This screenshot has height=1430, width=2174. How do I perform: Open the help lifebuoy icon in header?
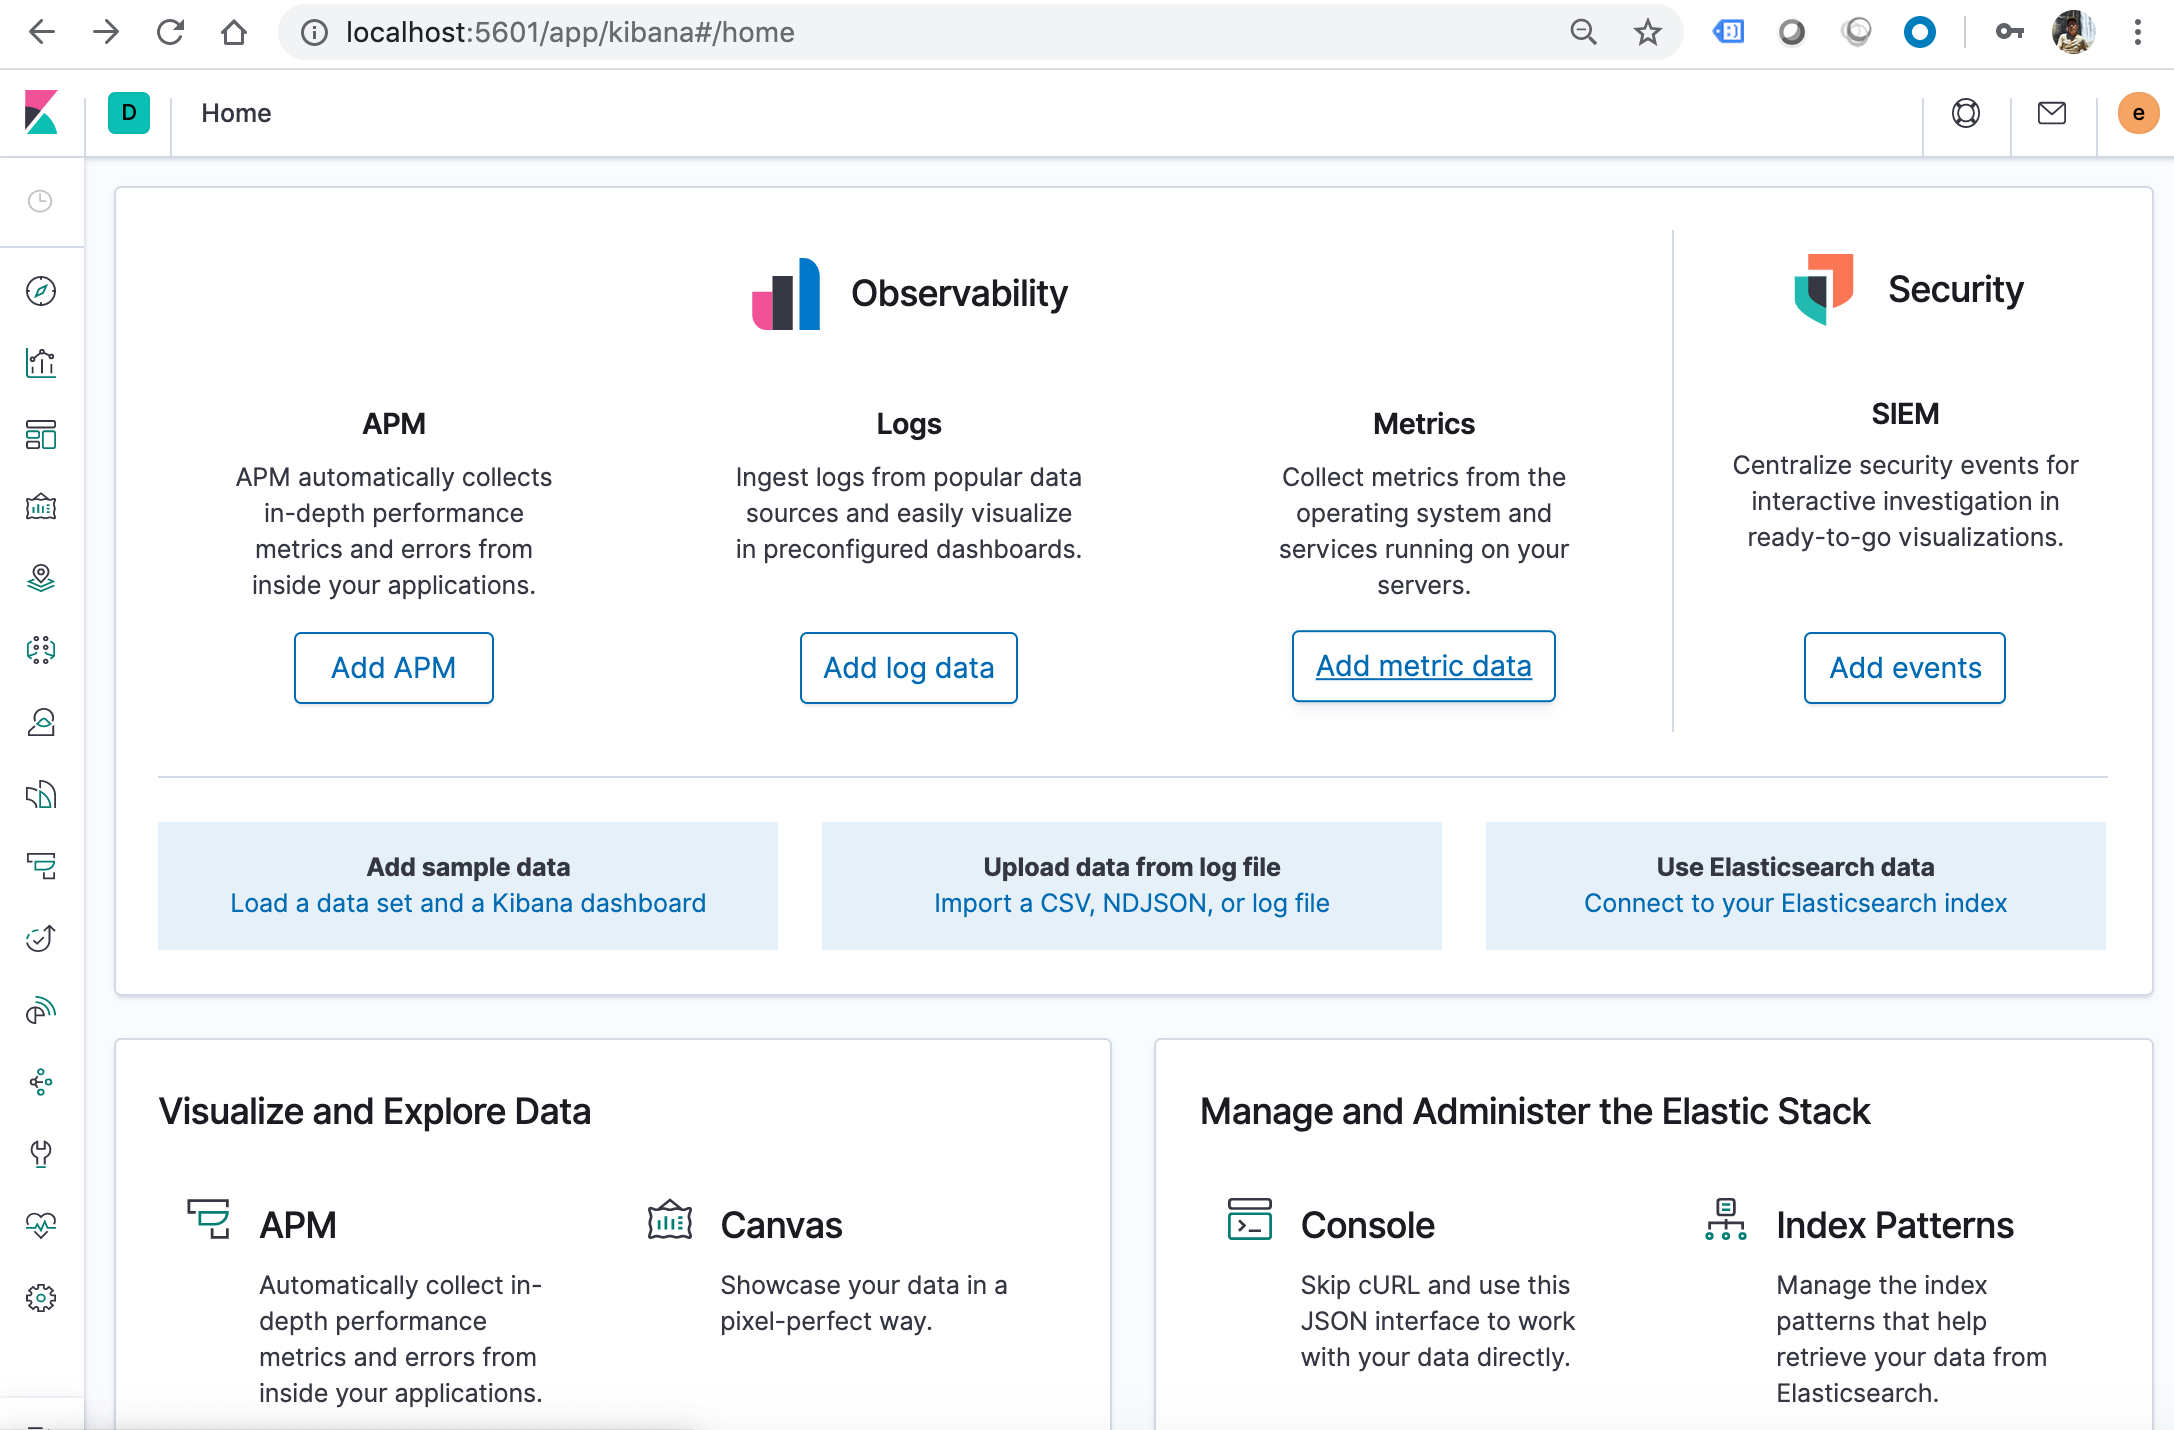[x=1966, y=113]
